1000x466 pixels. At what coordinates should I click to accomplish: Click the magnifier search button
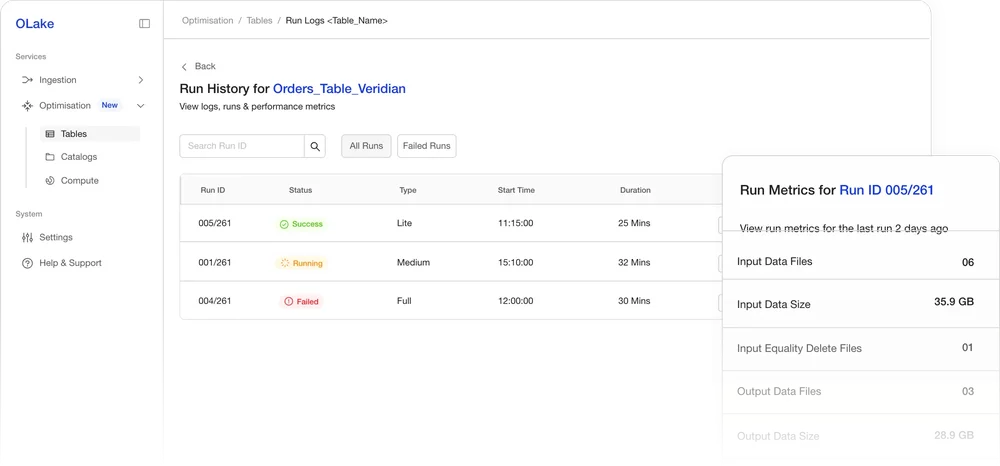pyautogui.click(x=315, y=146)
